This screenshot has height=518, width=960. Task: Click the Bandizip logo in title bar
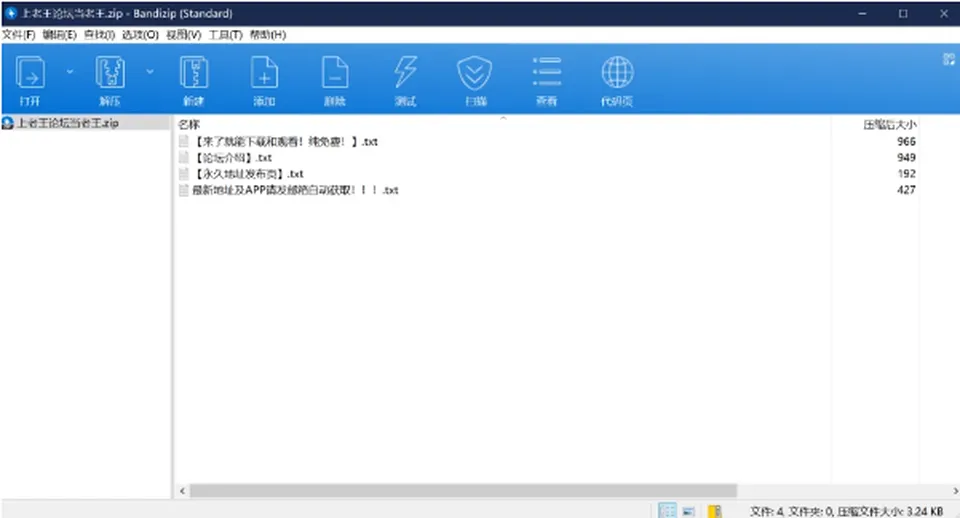10,13
